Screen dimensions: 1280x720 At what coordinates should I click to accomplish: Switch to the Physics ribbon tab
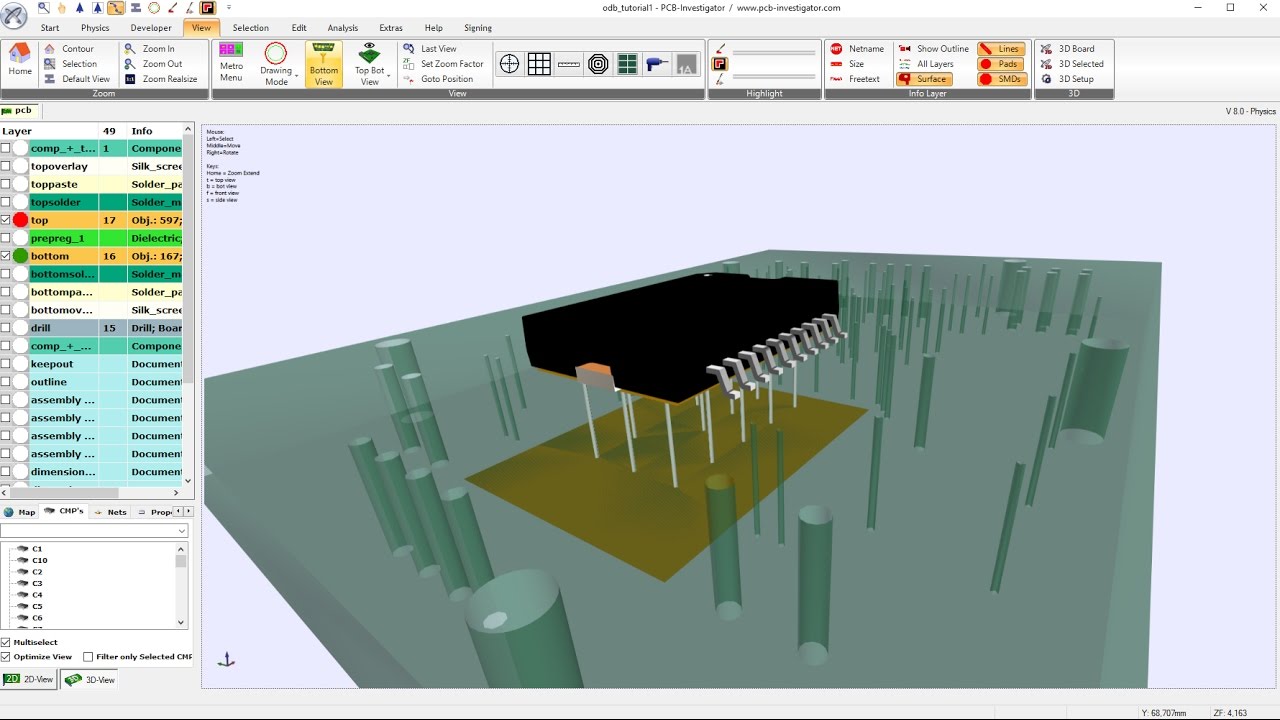[95, 28]
